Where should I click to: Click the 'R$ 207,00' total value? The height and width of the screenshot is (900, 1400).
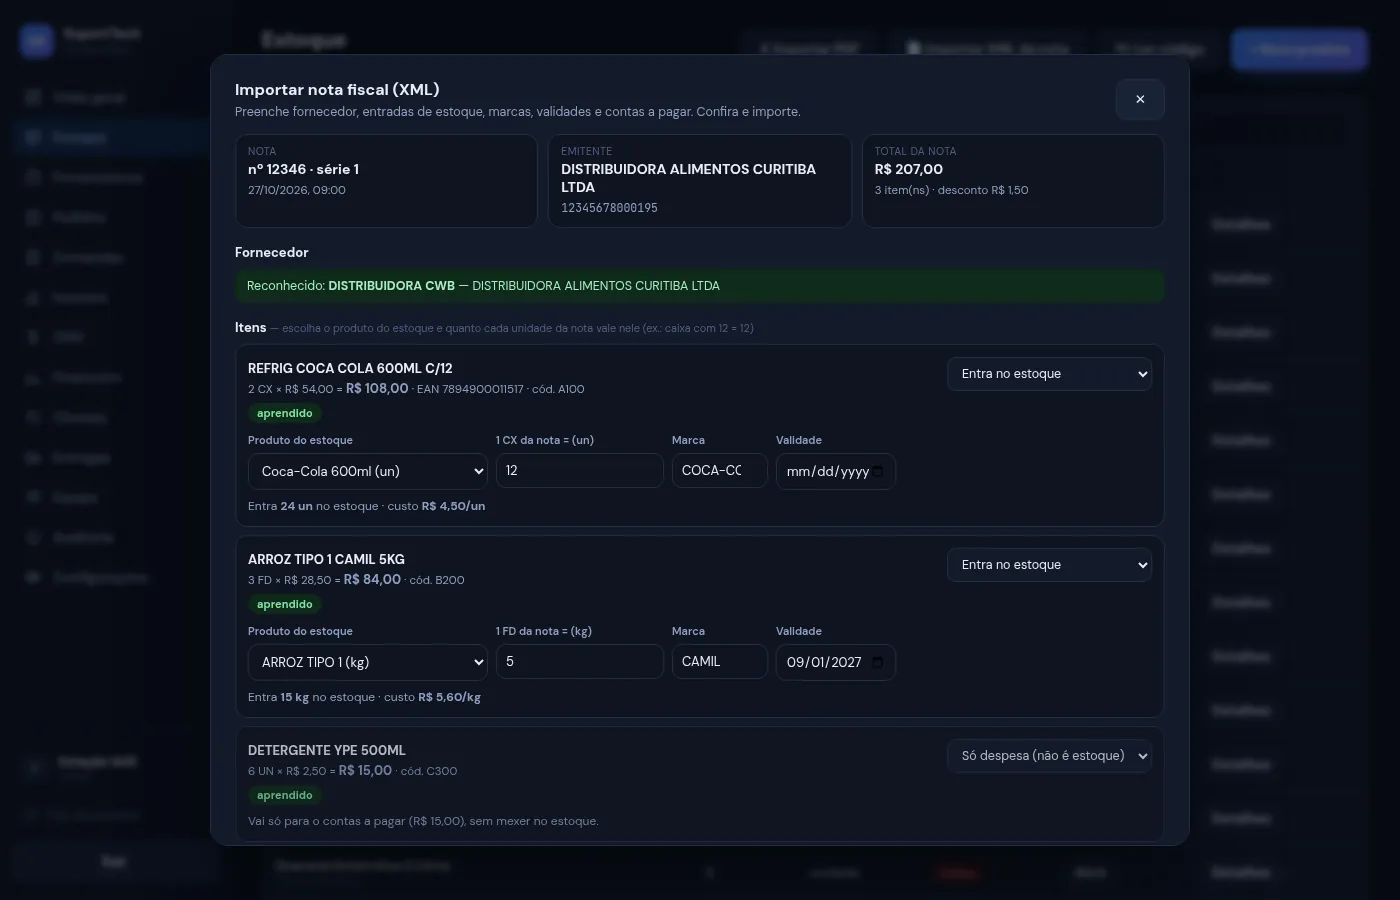point(909,169)
